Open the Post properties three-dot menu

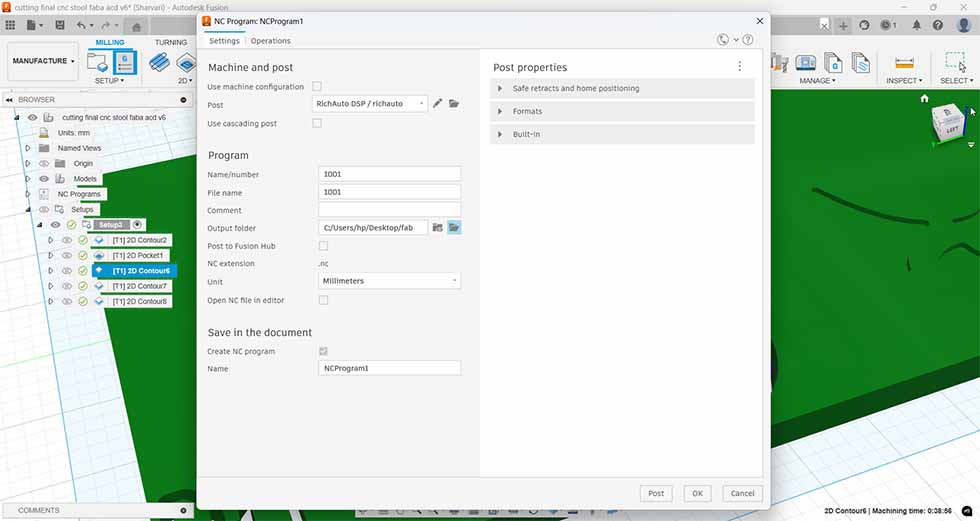(x=739, y=66)
